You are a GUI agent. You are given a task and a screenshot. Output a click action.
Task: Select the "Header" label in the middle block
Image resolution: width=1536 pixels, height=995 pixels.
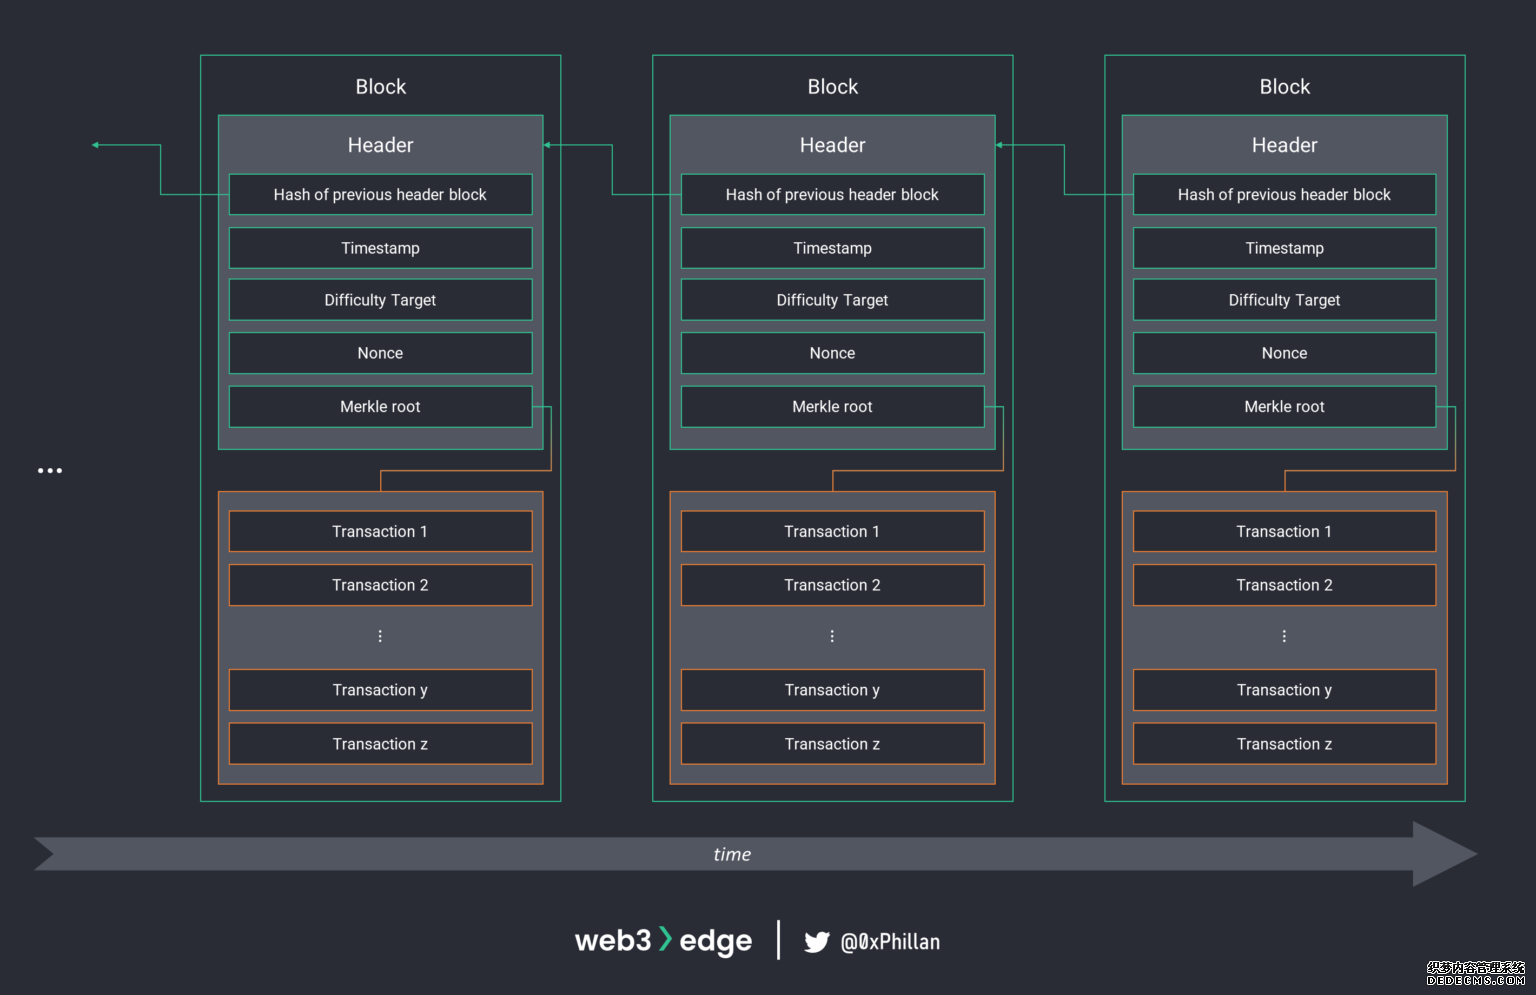click(833, 145)
